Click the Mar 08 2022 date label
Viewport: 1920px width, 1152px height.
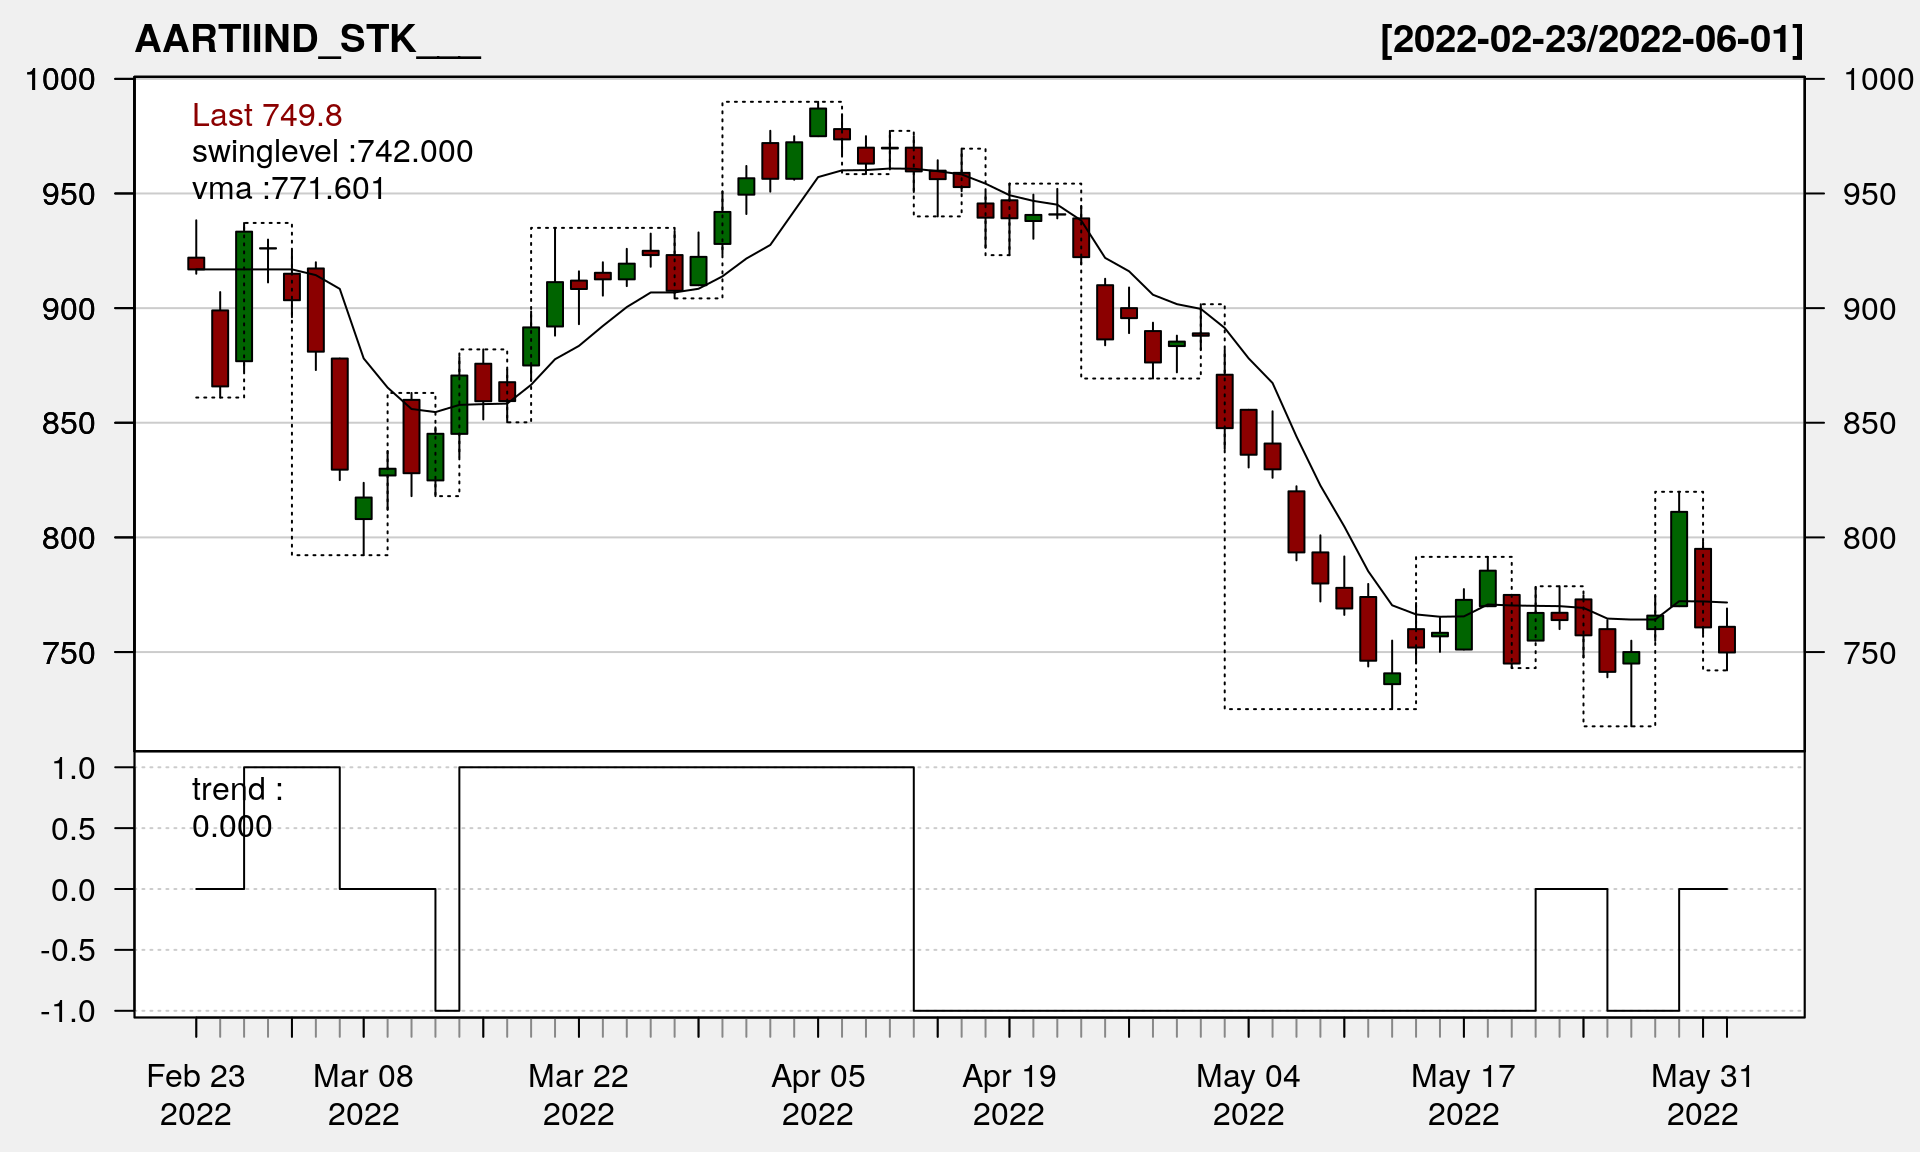pos(363,1094)
